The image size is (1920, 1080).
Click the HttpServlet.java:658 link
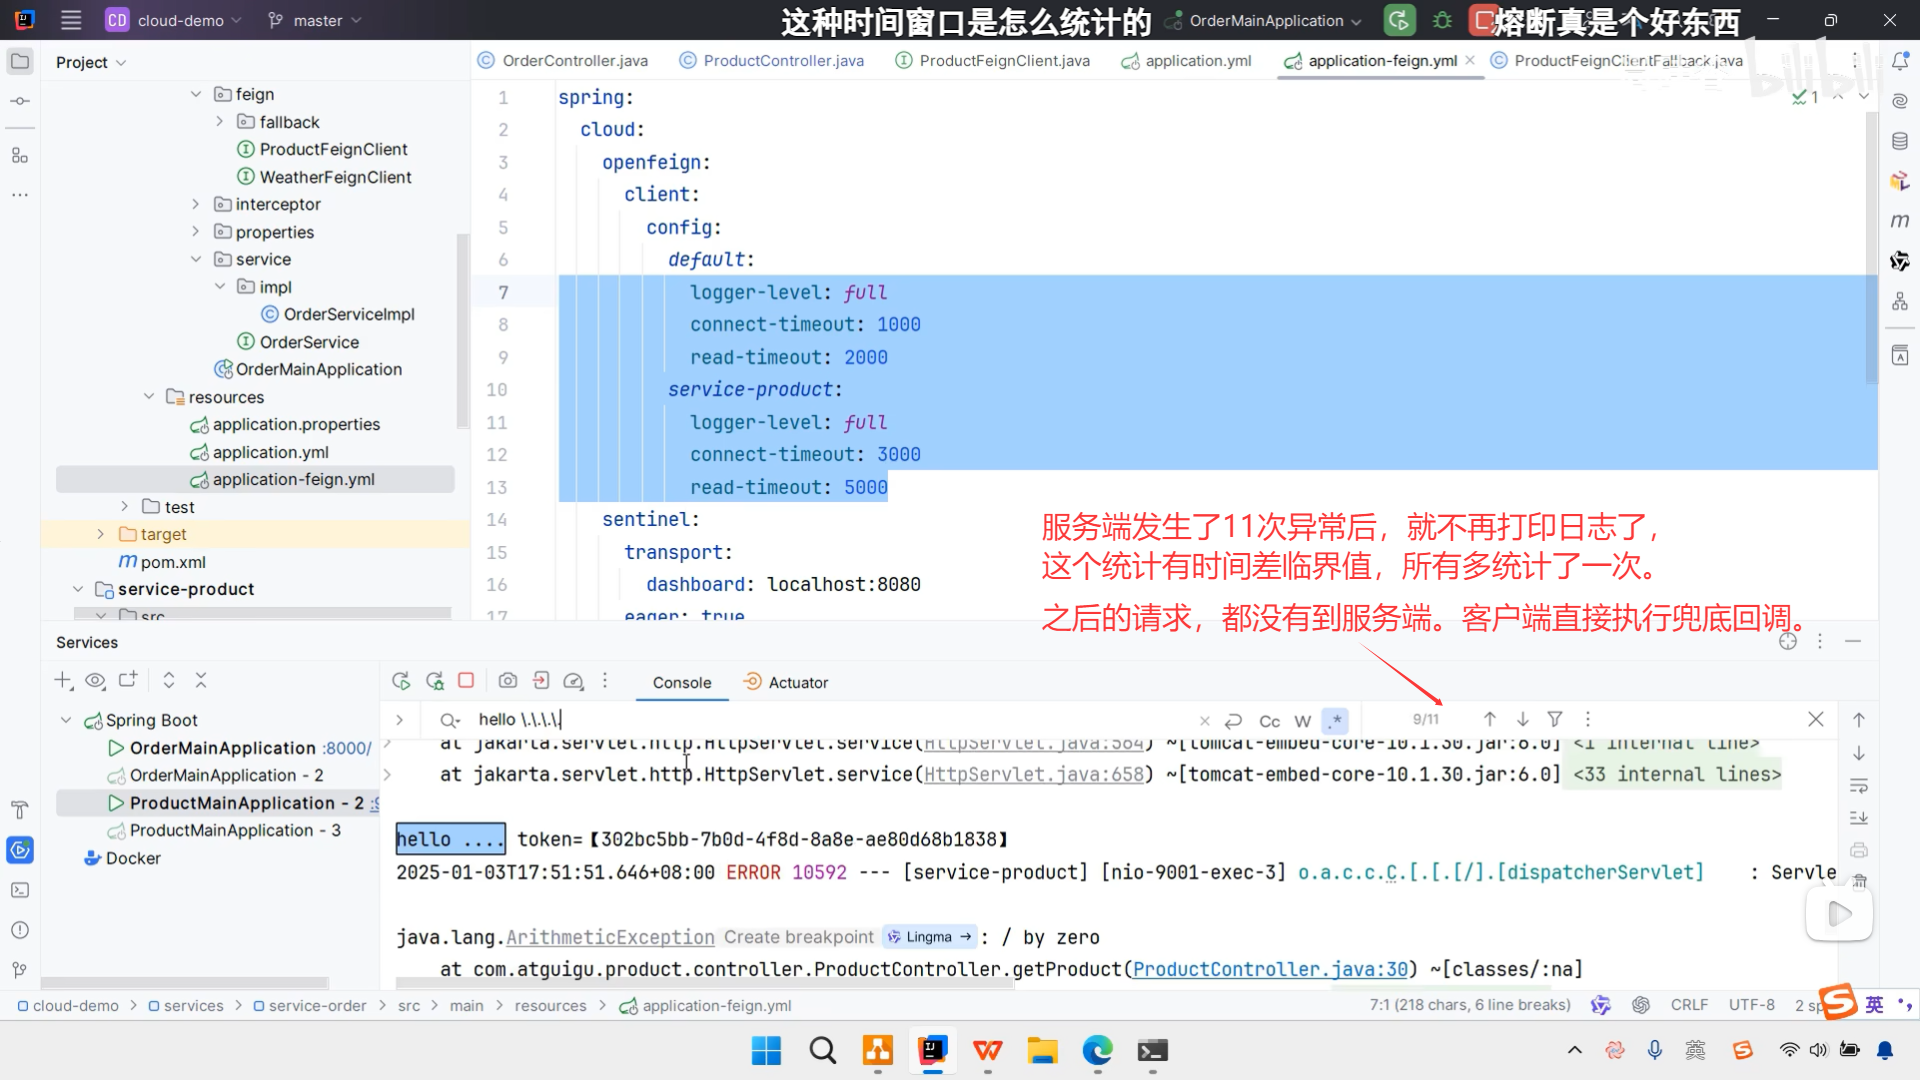click(1034, 774)
